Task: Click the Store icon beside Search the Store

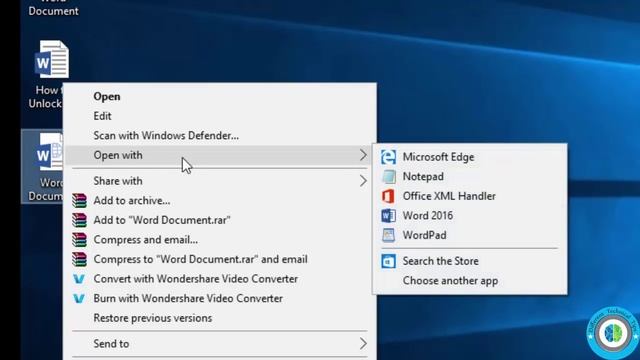Action: (x=388, y=261)
